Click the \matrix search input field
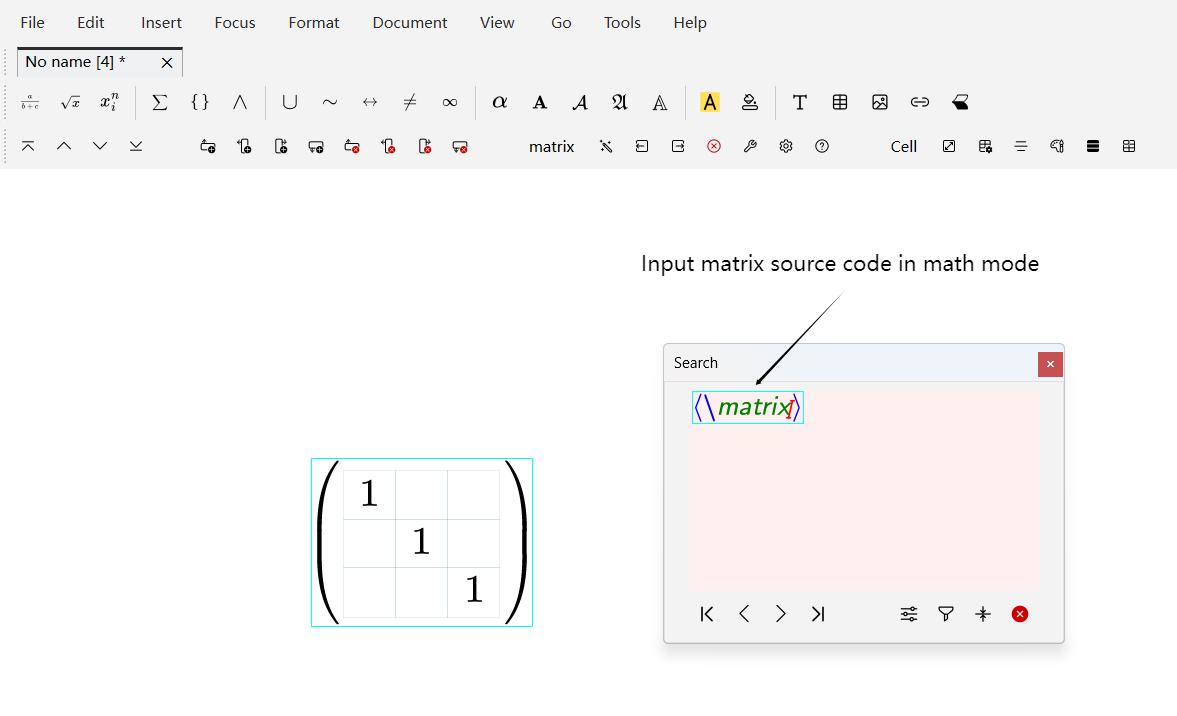Viewport: 1177px width, 716px height. 748,407
